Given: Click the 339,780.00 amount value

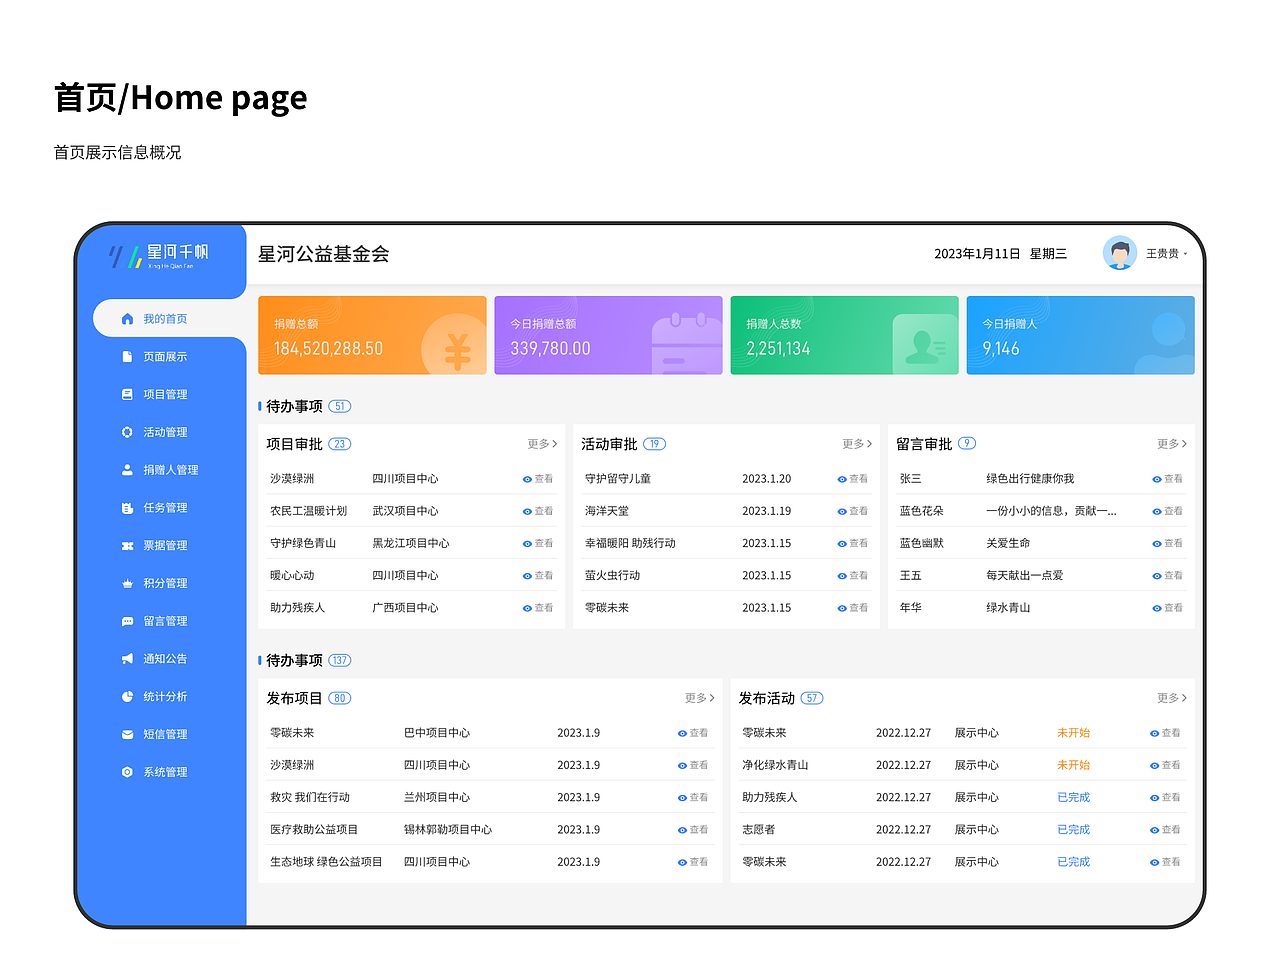Looking at the screenshot, I should point(550,349).
